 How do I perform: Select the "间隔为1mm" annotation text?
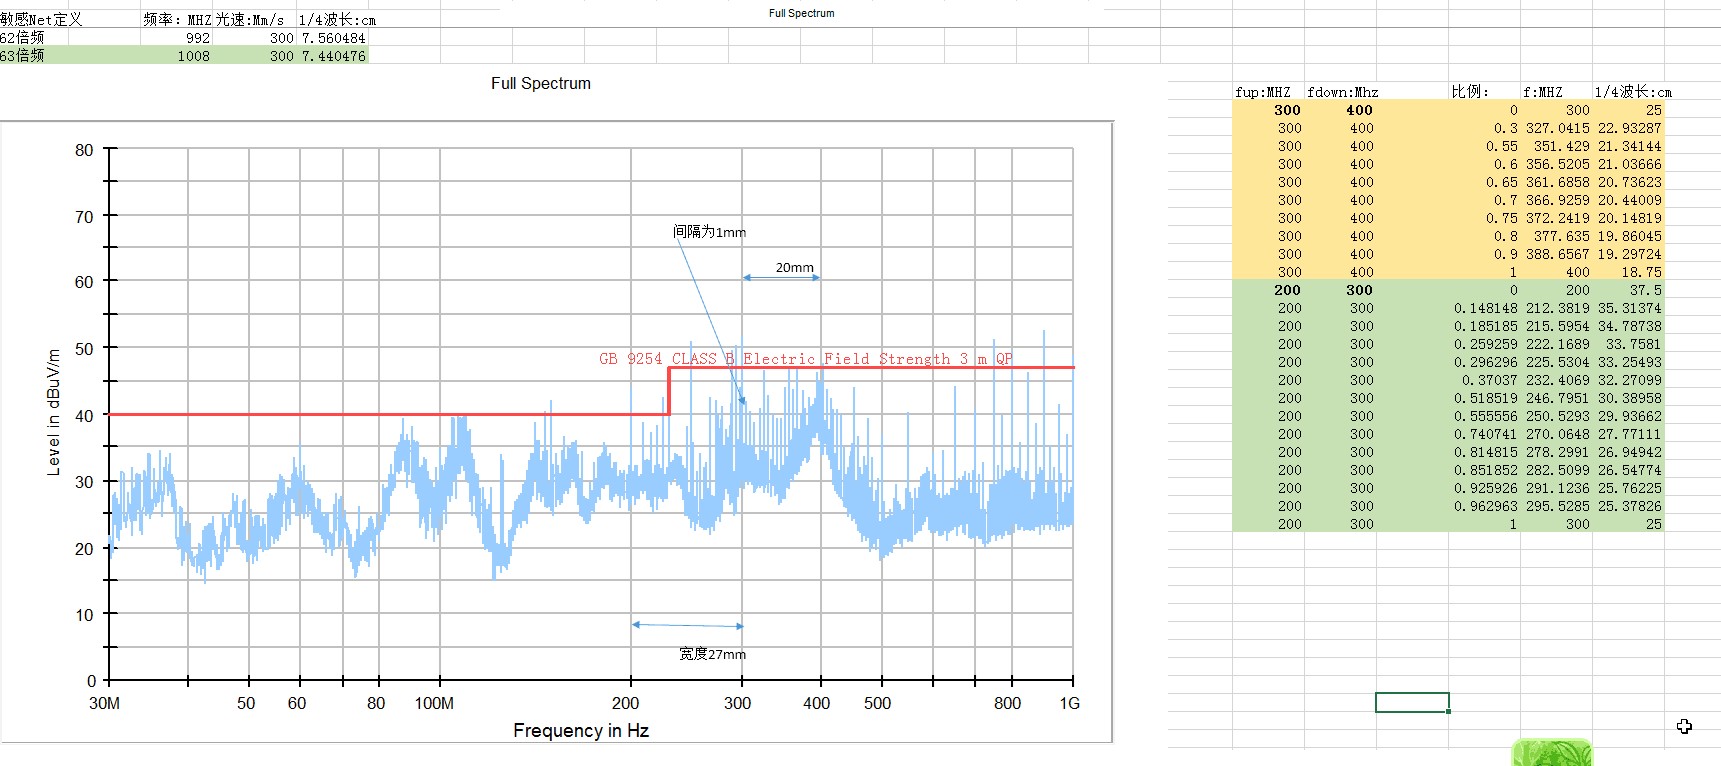[x=709, y=232]
